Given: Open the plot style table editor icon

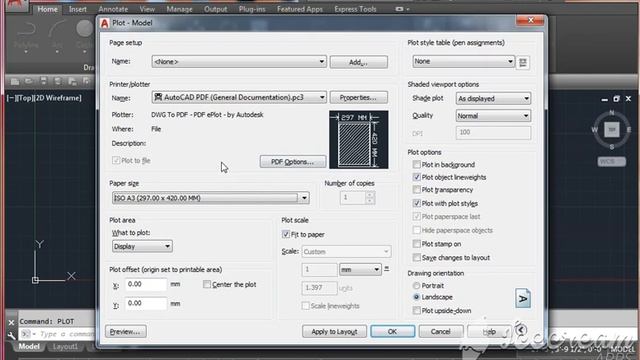Looking at the screenshot, I should point(523,62).
